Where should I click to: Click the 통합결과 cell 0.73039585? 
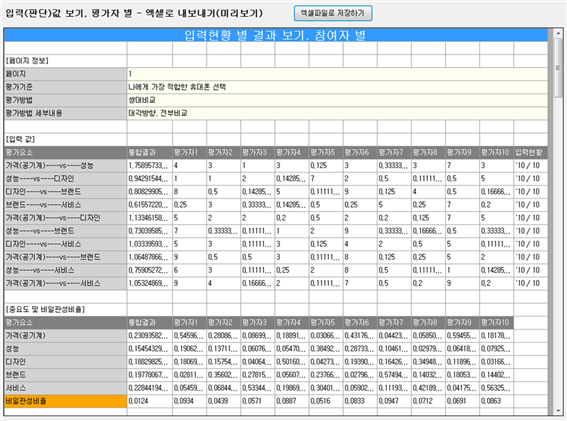pos(150,231)
